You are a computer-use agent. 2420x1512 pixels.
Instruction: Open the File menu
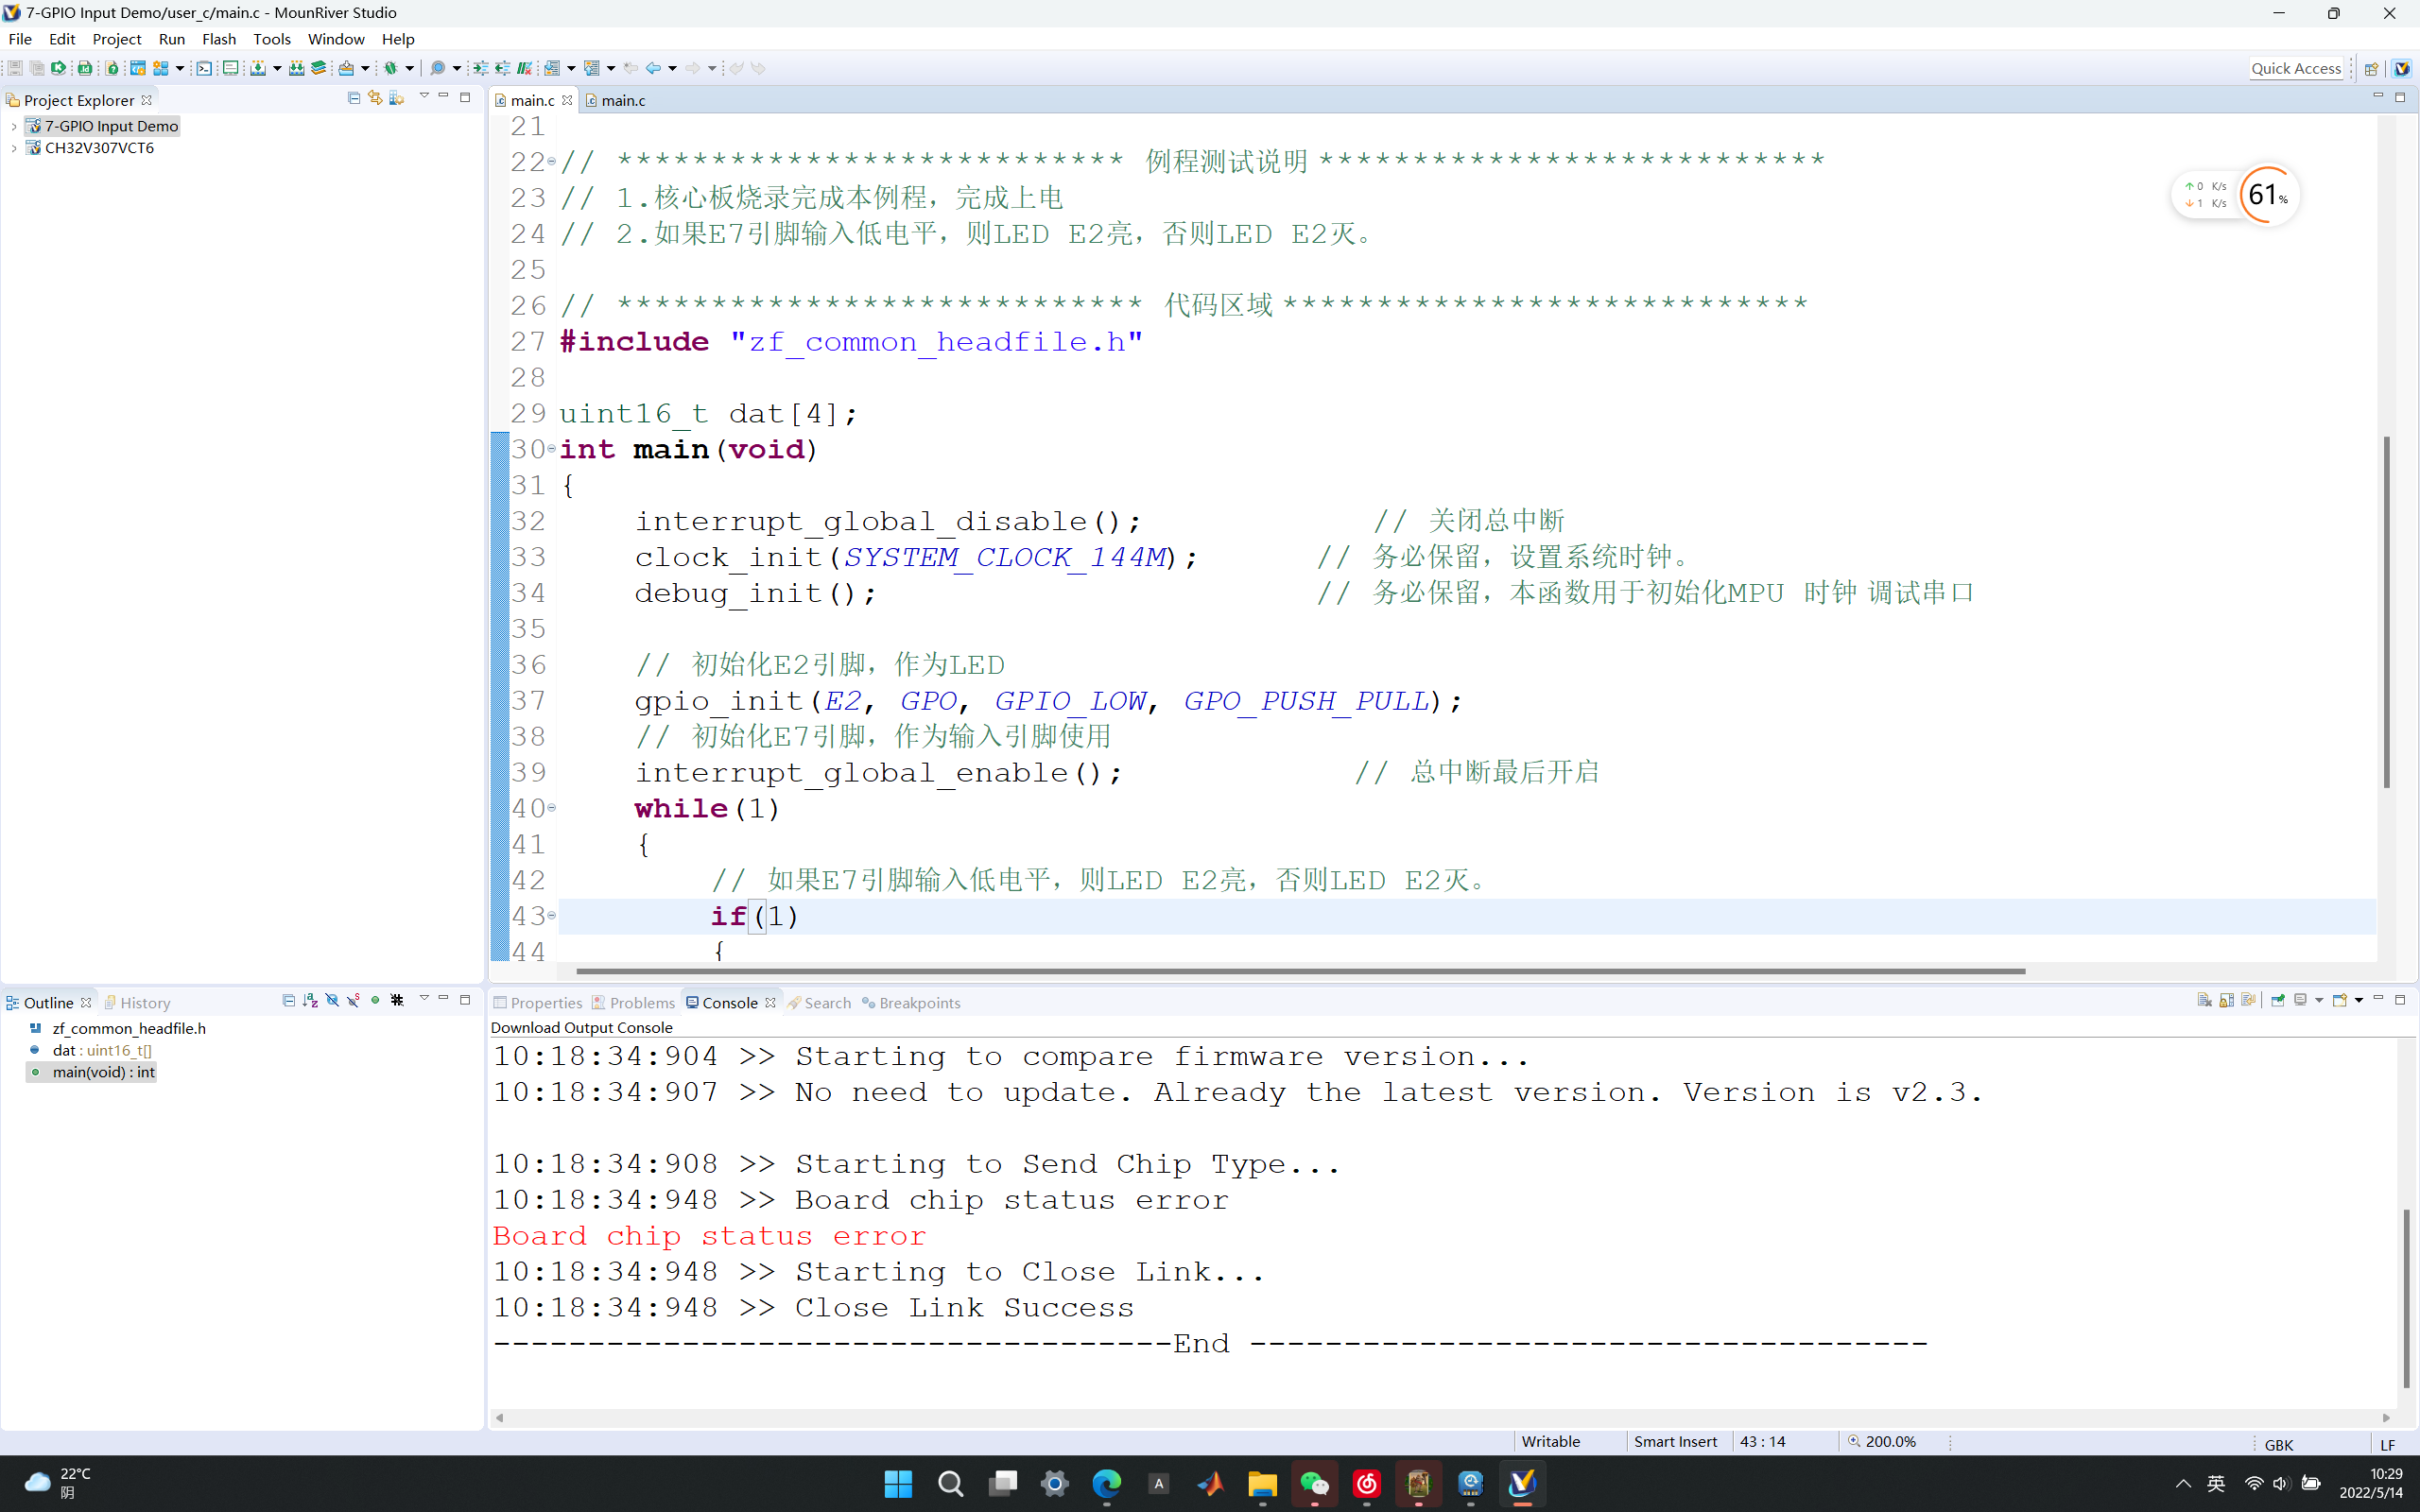(20, 39)
